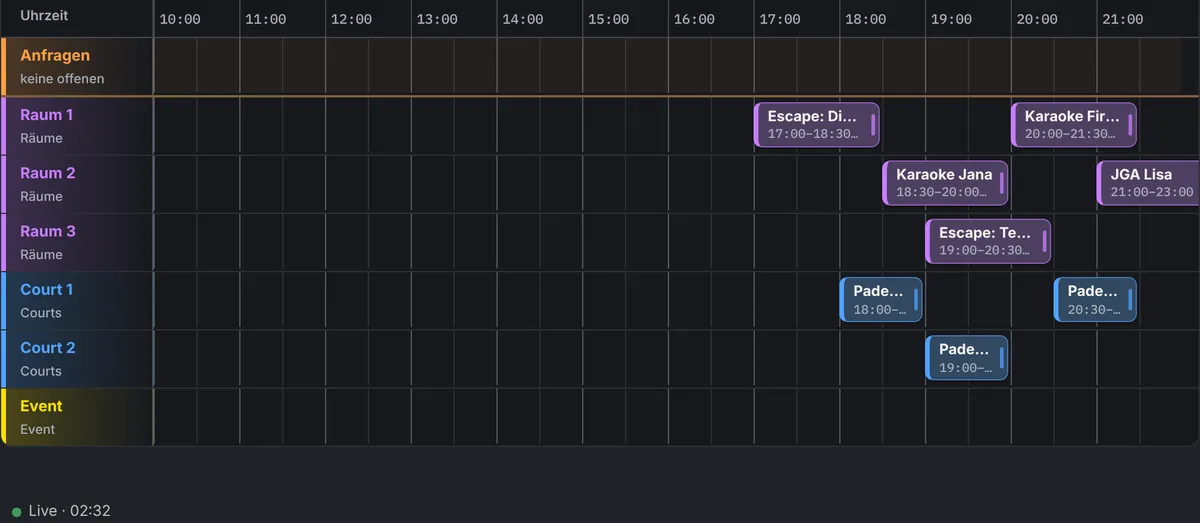Grab the resize handle on Karaoke Jana block
The image size is (1200, 523).
(1001, 183)
